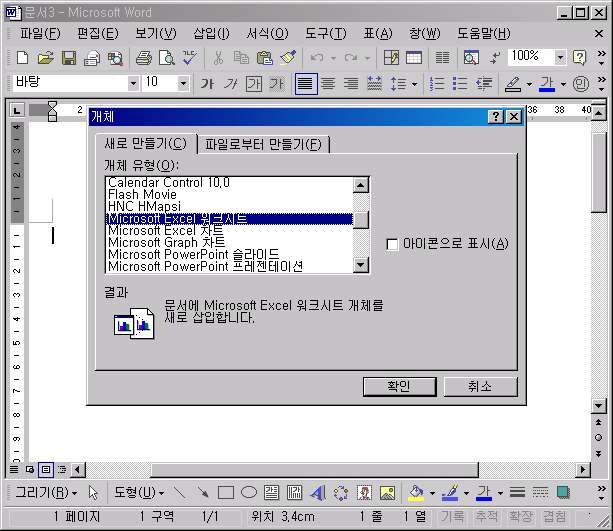
Task: Click the drawing toolbar font color 가 icon
Action: (x=484, y=492)
